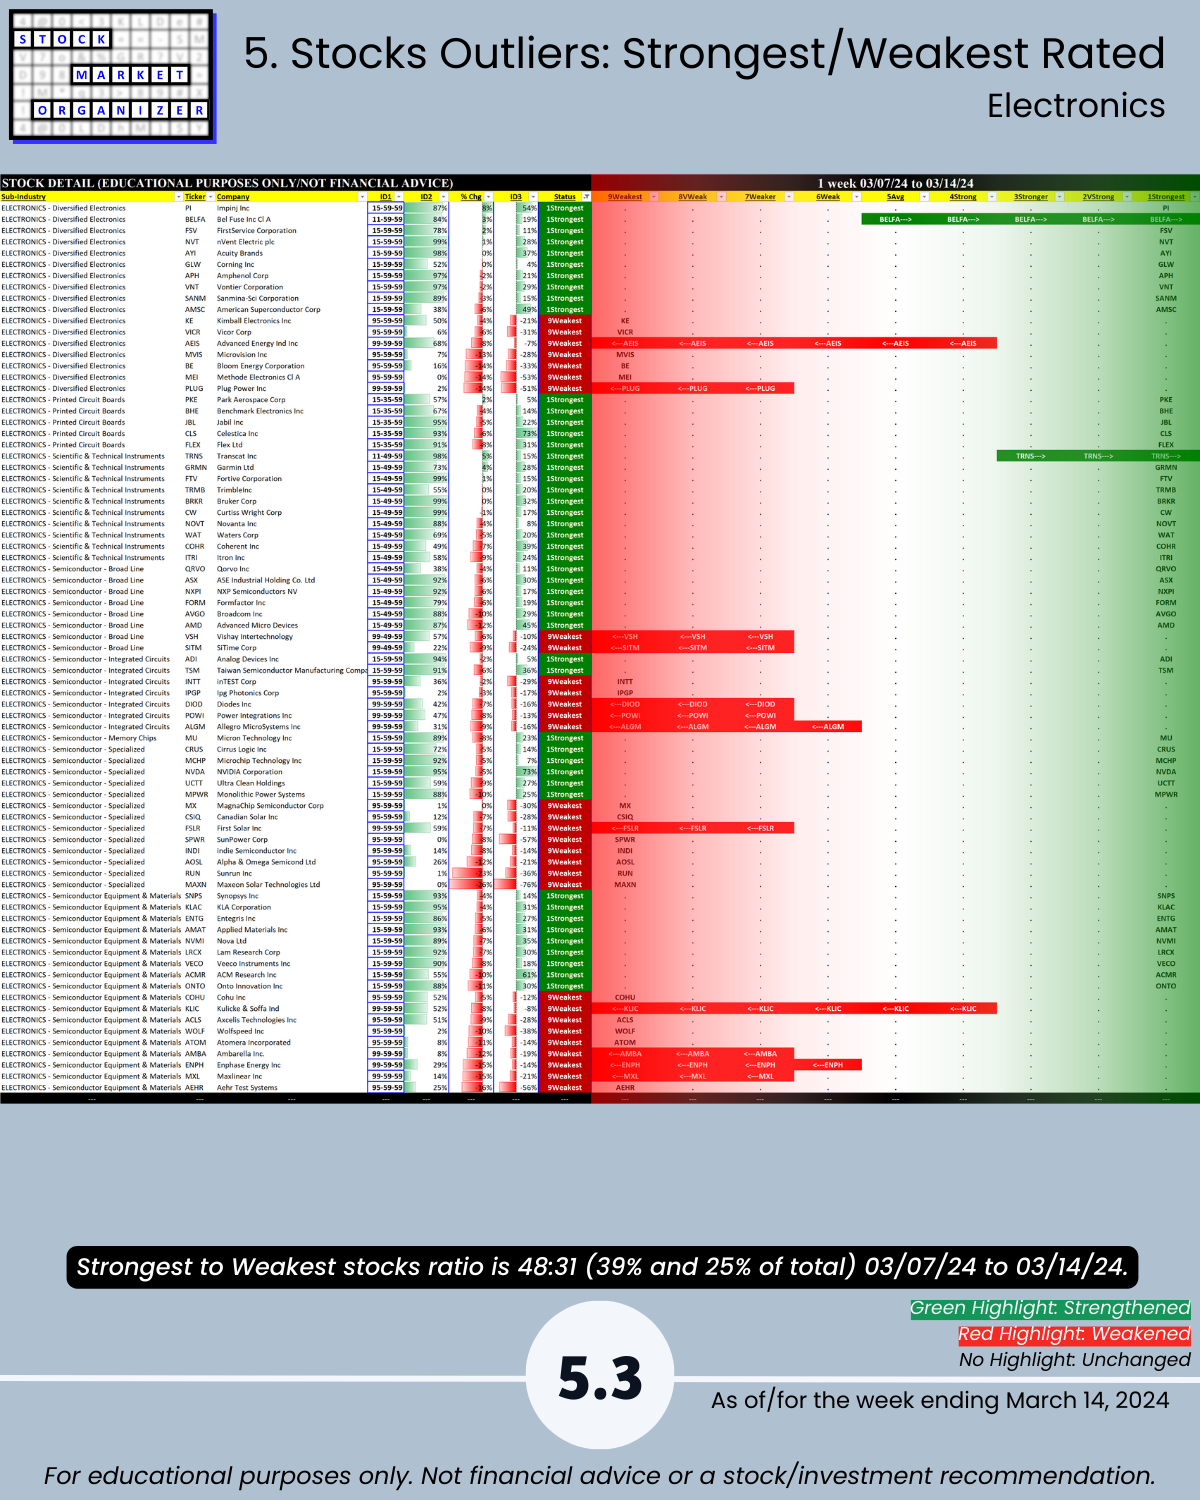The width and height of the screenshot is (1200, 1500).
Task: Select the Micron Technology Inc cell
Action: click(290, 738)
